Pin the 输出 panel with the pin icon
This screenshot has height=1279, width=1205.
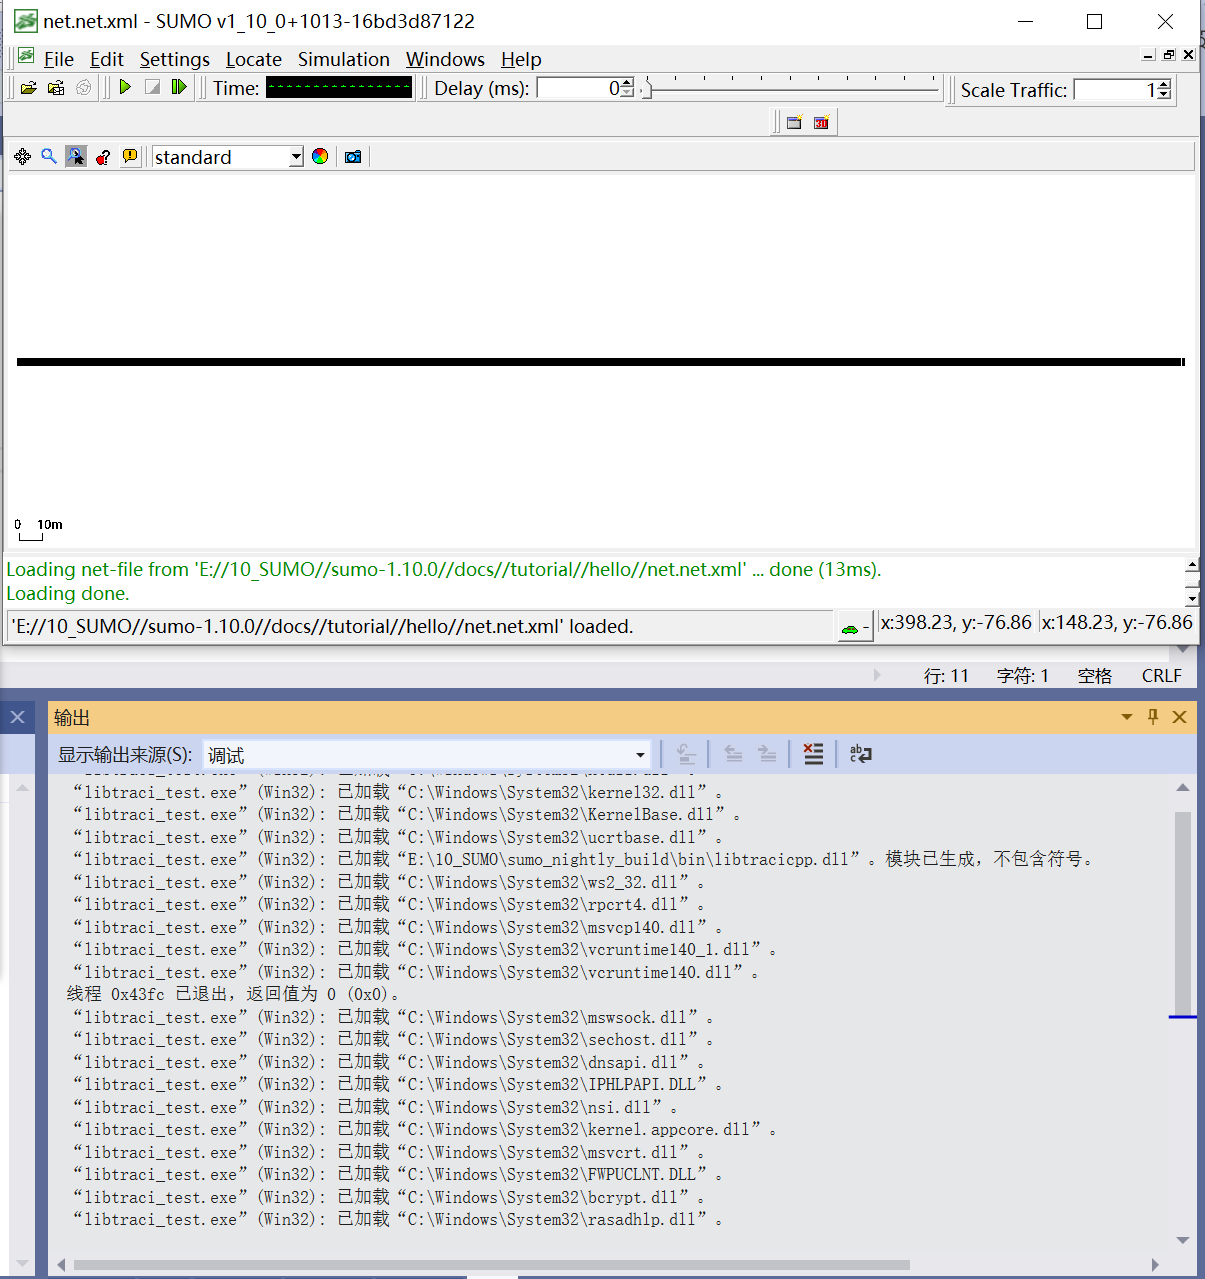pos(1152,717)
